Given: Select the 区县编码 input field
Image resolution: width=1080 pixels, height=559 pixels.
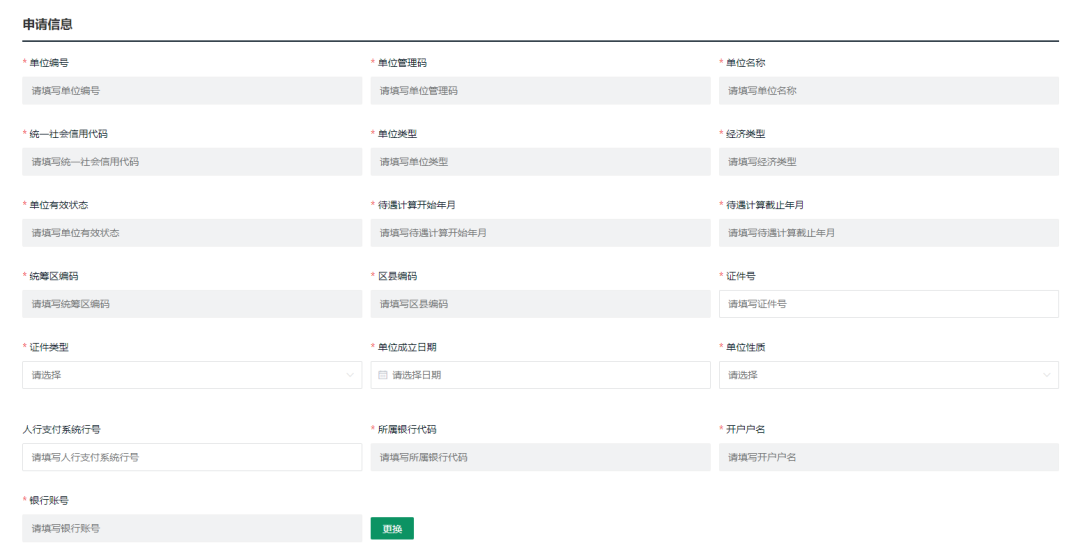Looking at the screenshot, I should 540,304.
